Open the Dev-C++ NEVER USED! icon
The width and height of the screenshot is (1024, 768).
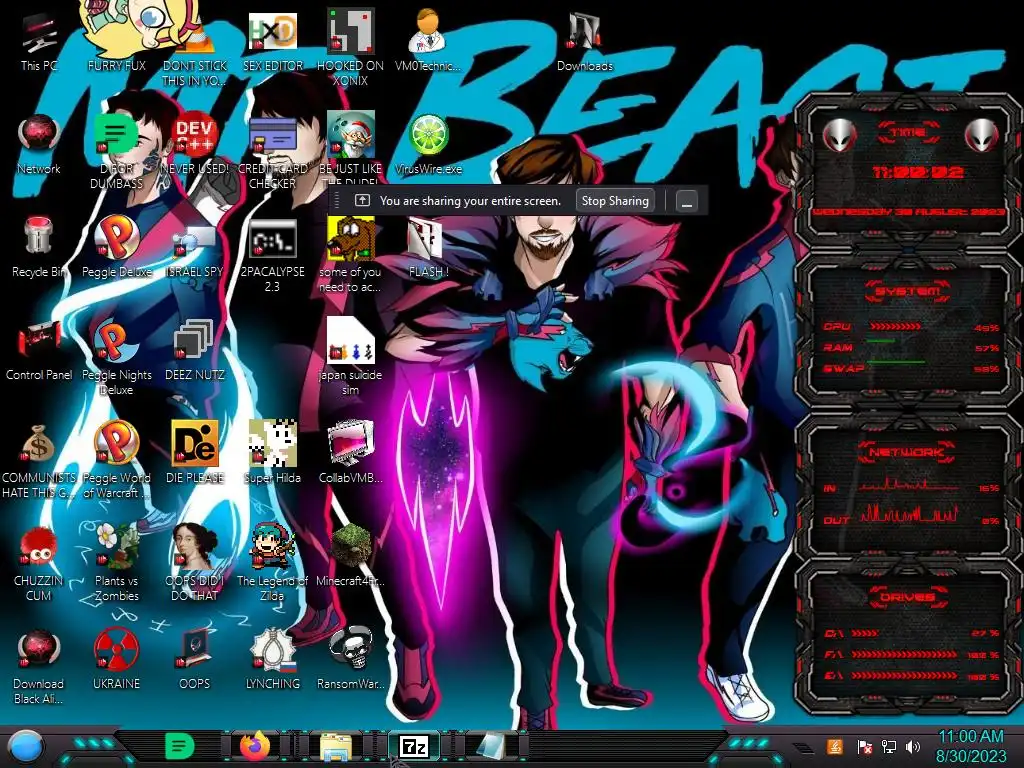pos(195,144)
